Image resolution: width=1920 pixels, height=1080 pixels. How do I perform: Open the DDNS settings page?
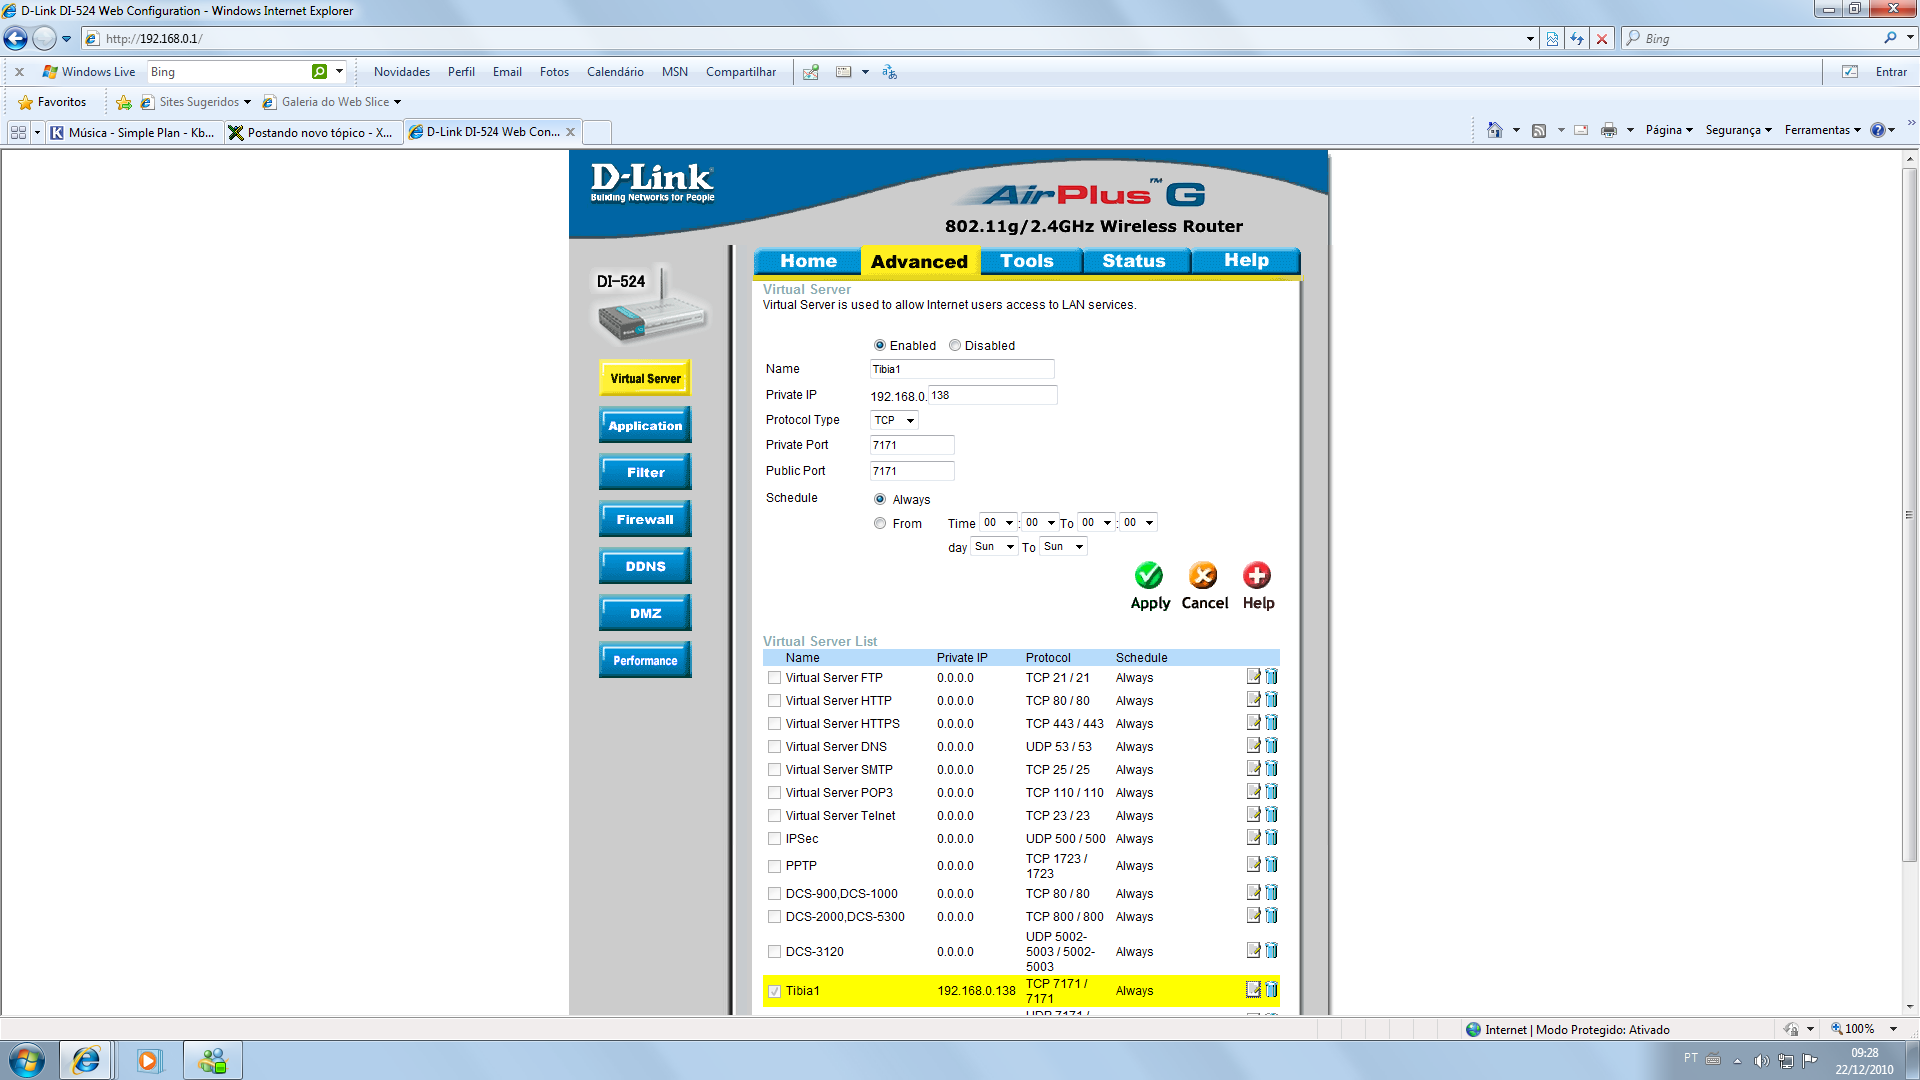(x=645, y=566)
